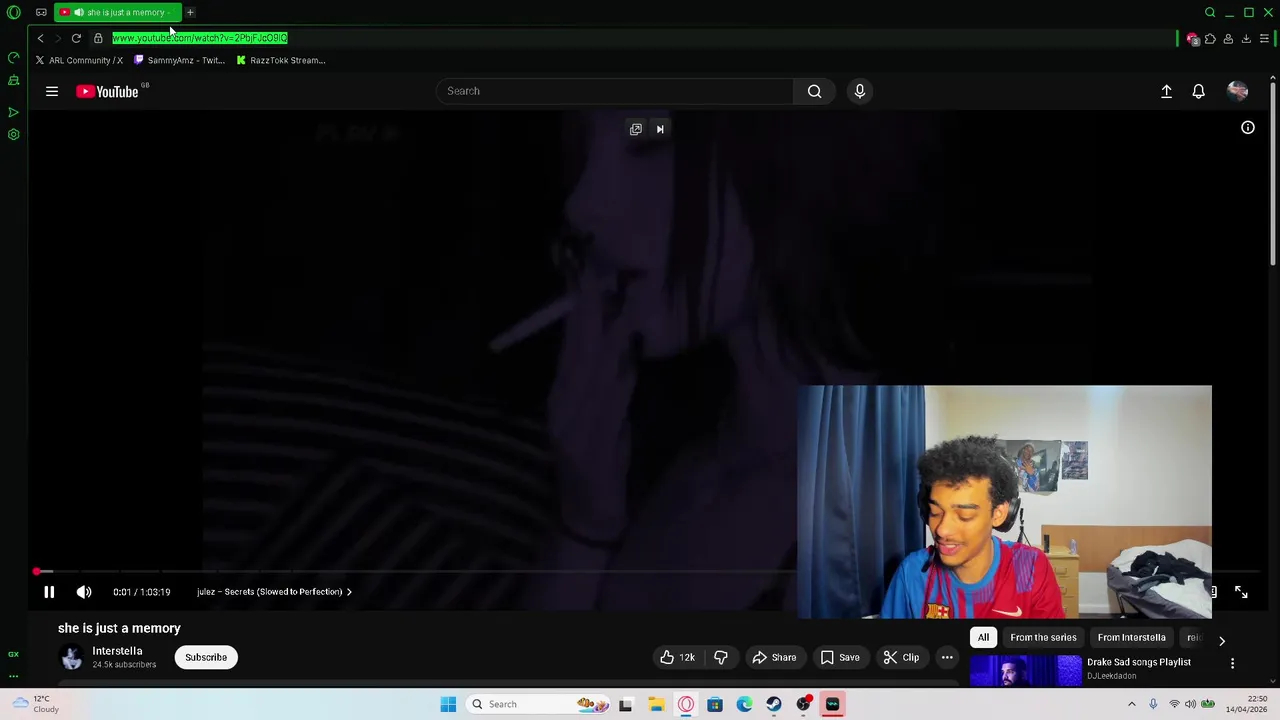
Task: Open the weather widget showing 12°C Cloudy
Action: point(35,704)
